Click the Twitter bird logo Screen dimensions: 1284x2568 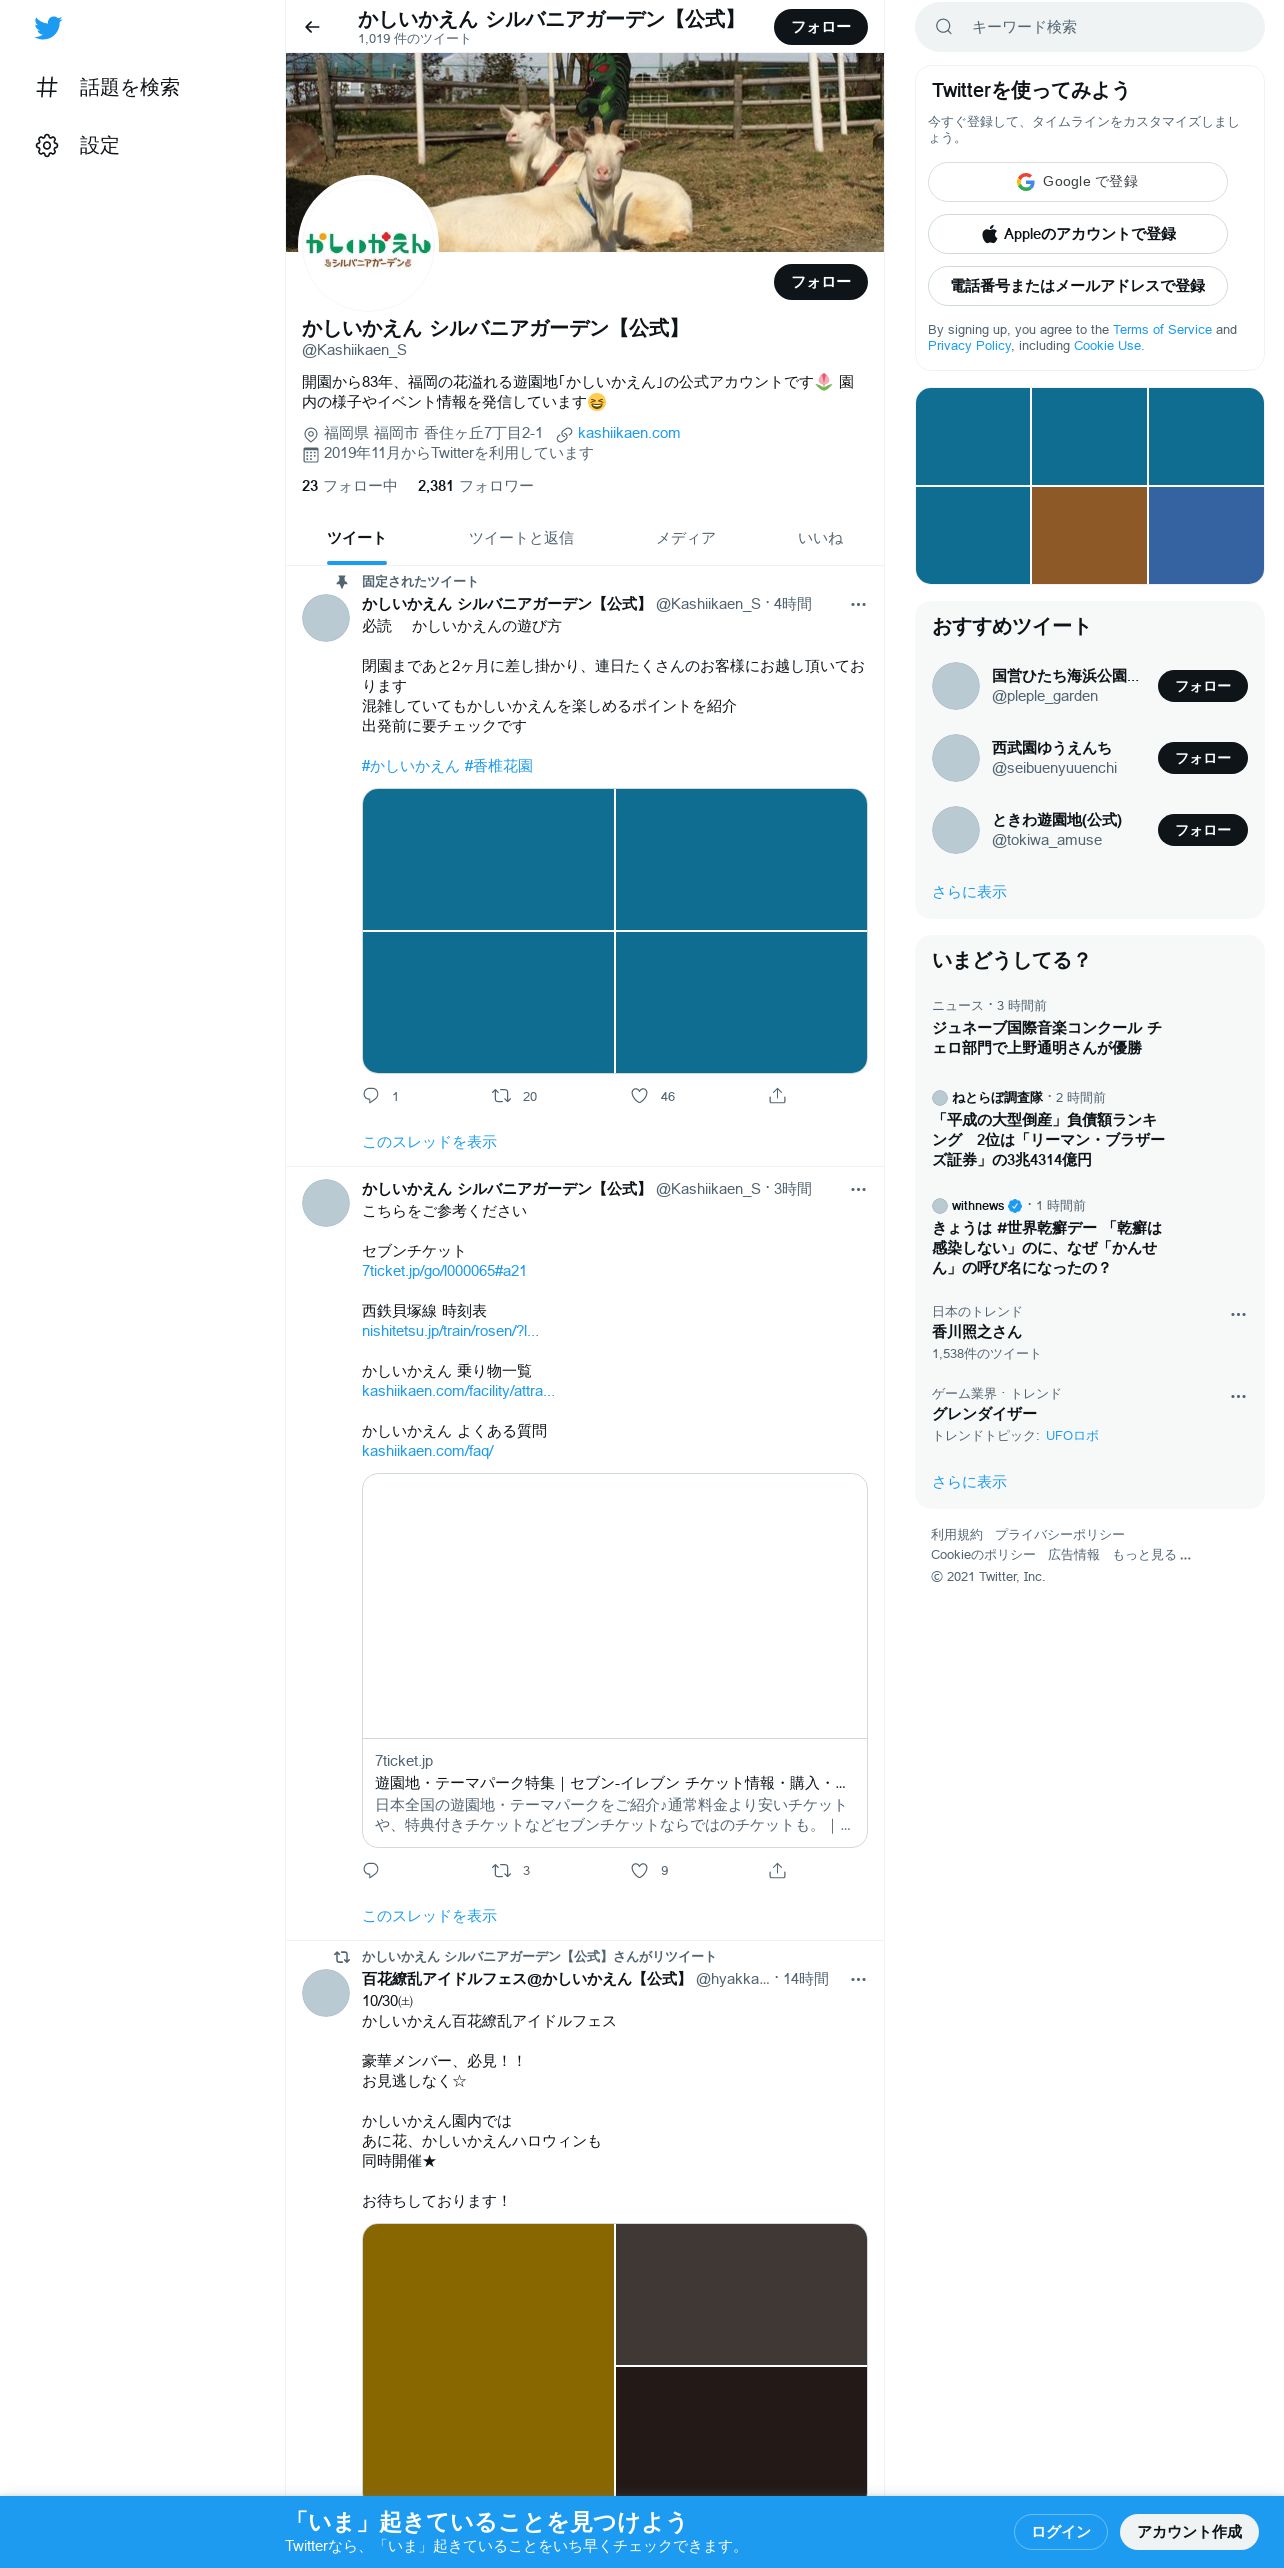pyautogui.click(x=48, y=28)
